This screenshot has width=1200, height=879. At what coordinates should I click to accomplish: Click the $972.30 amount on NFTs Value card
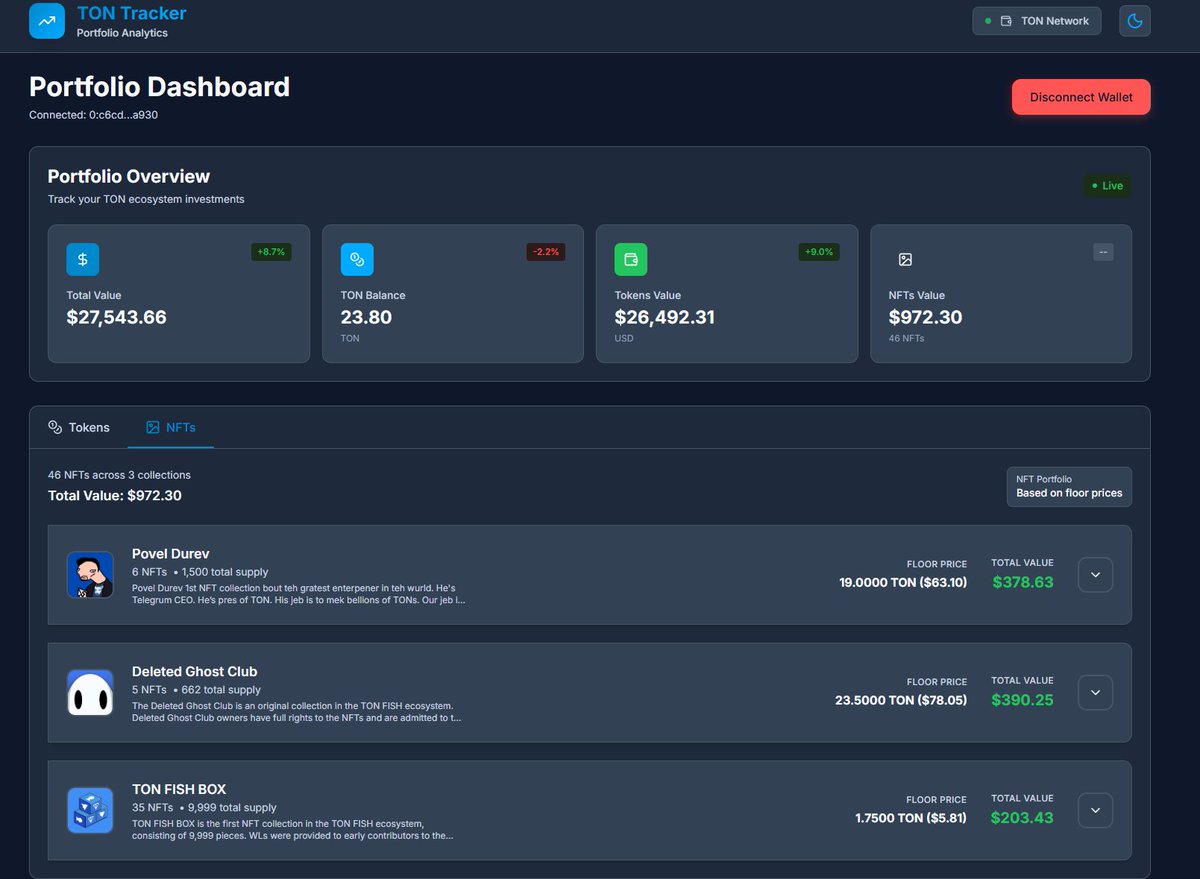click(925, 317)
